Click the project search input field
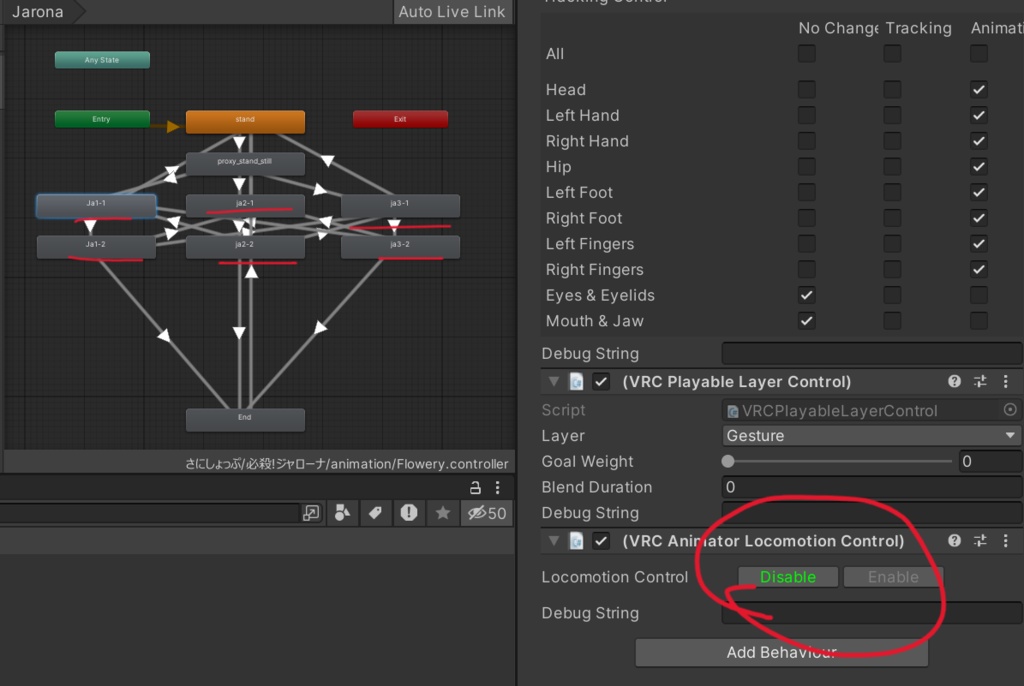The height and width of the screenshot is (686, 1024). click(149, 513)
